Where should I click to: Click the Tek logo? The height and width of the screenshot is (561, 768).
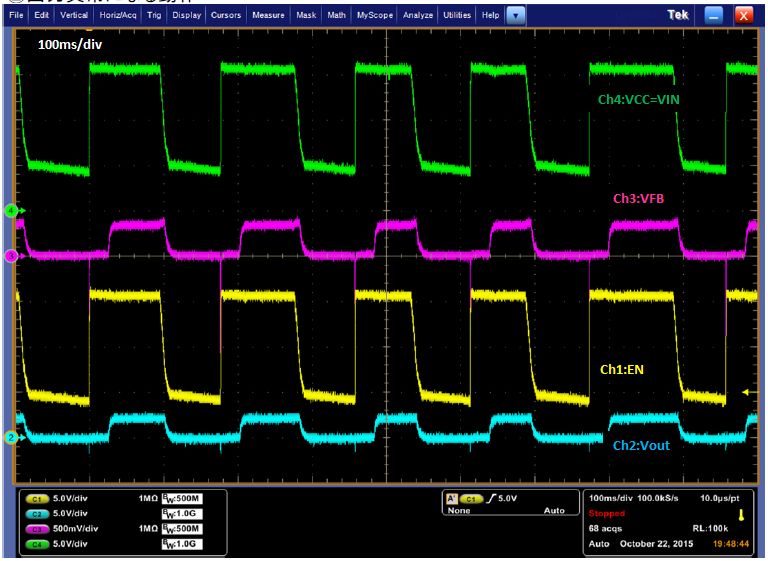[x=678, y=15]
